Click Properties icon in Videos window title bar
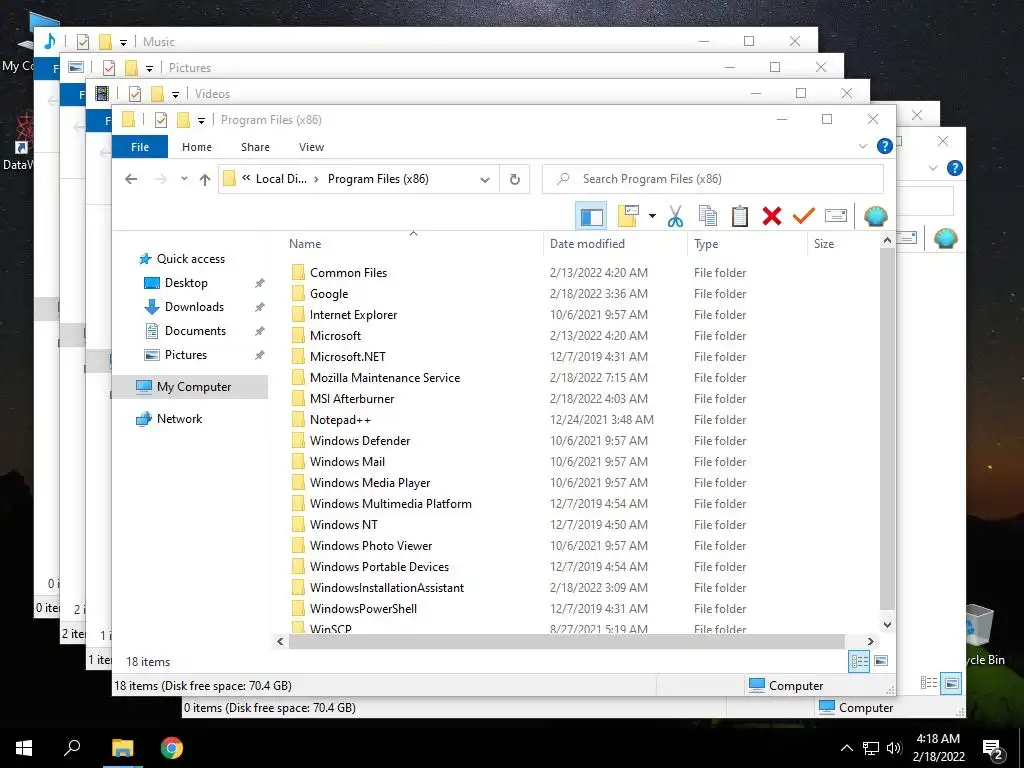Viewport: 1024px width, 768px height. [135, 93]
